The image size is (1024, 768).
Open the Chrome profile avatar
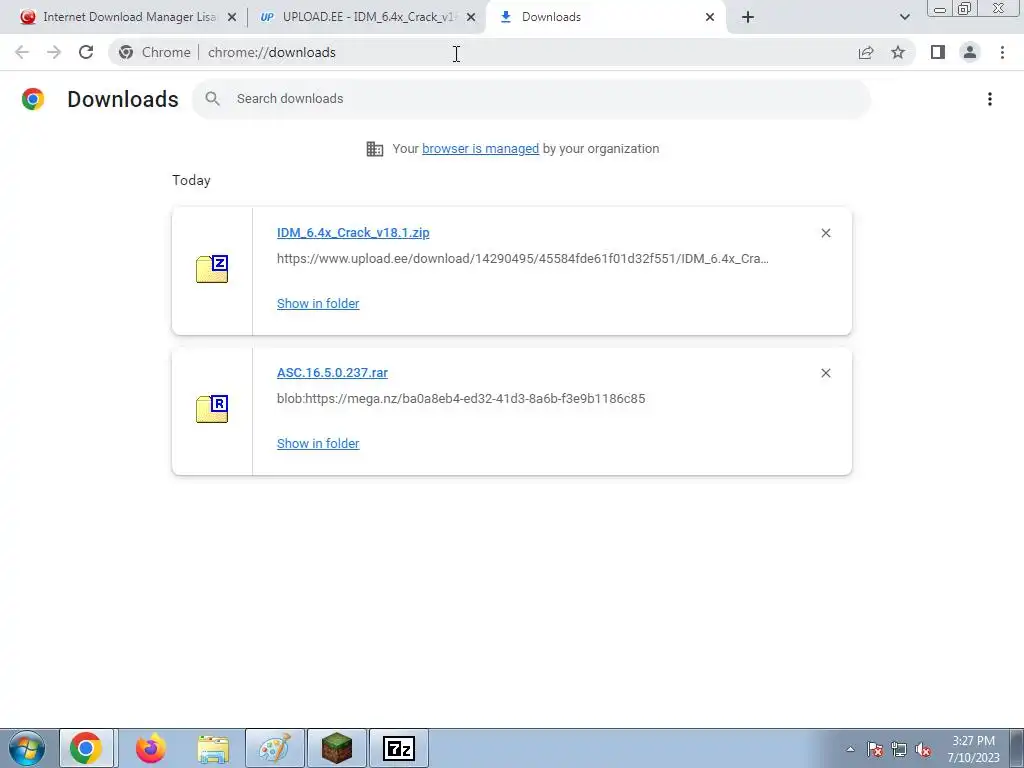point(970,52)
